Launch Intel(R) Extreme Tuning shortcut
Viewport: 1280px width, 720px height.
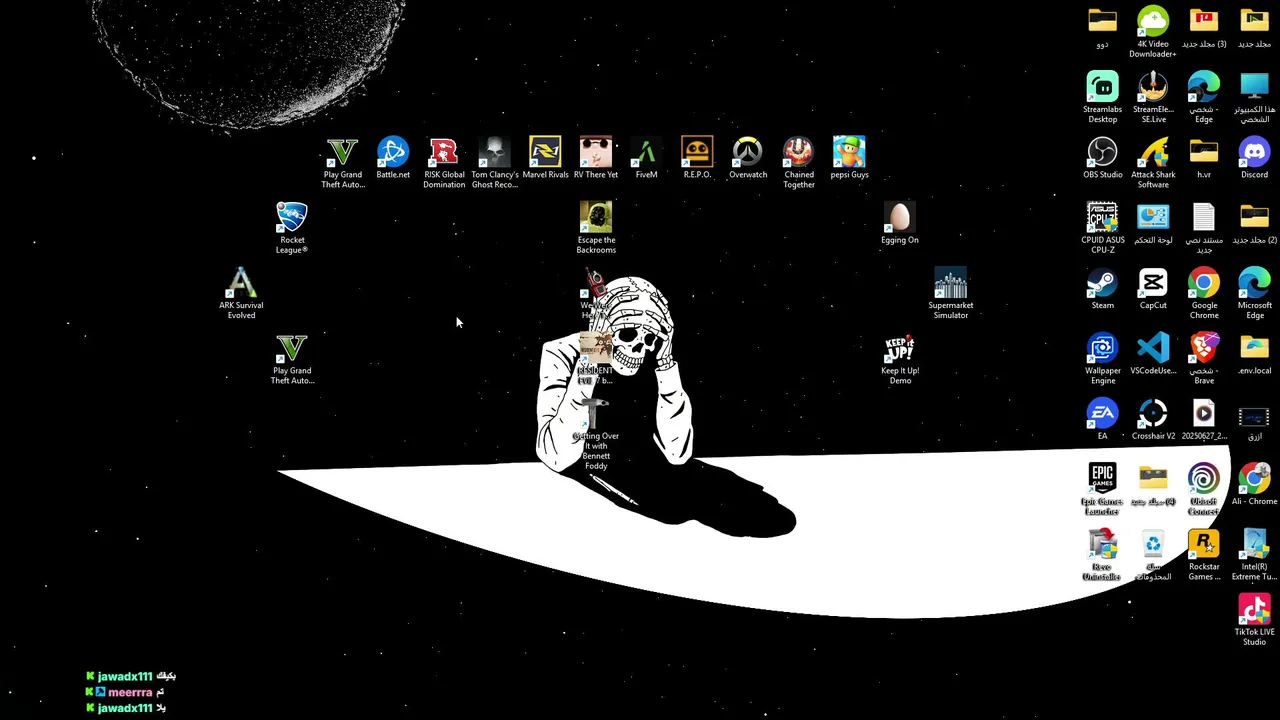coord(1254,555)
